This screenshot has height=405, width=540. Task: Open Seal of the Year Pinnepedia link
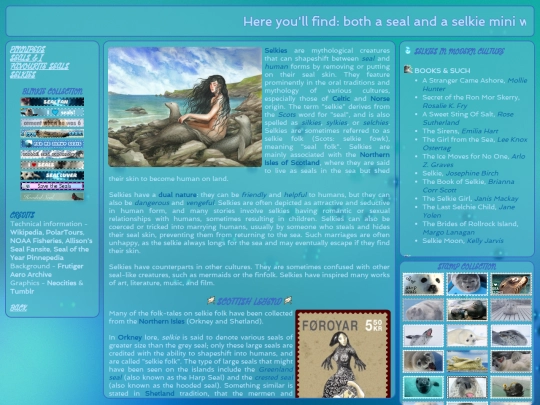click(49, 253)
